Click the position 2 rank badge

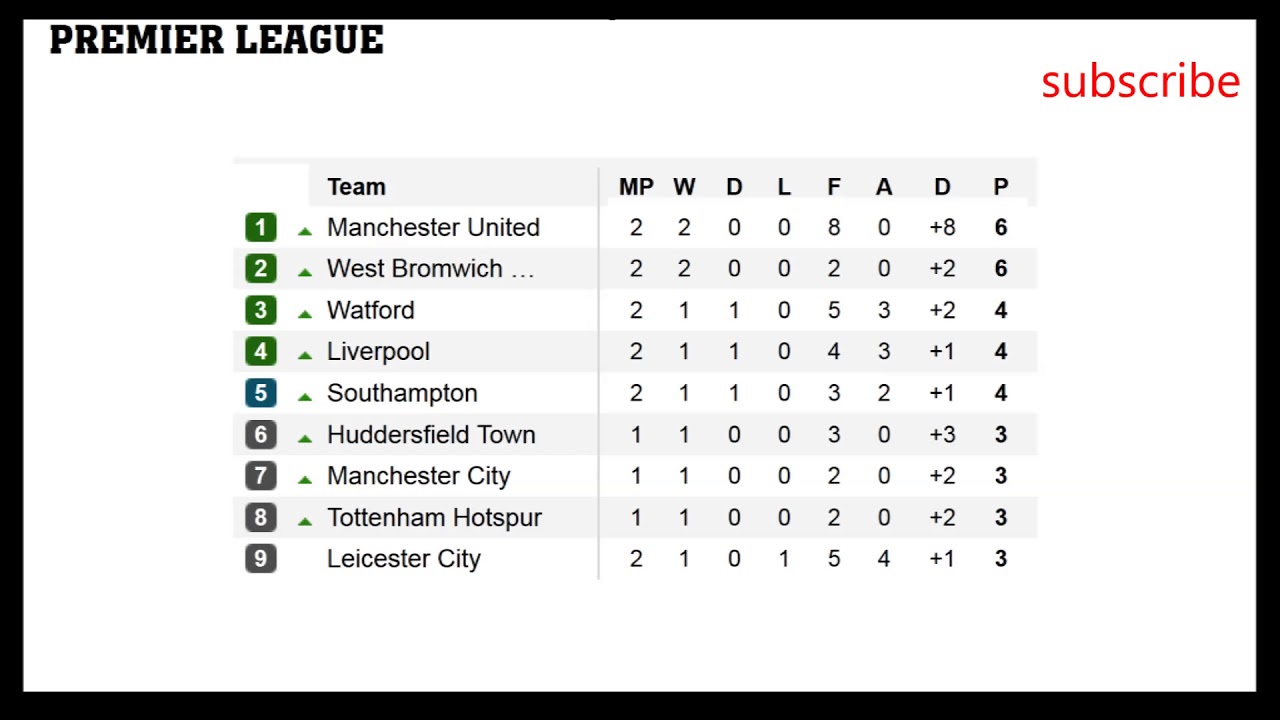(260, 269)
